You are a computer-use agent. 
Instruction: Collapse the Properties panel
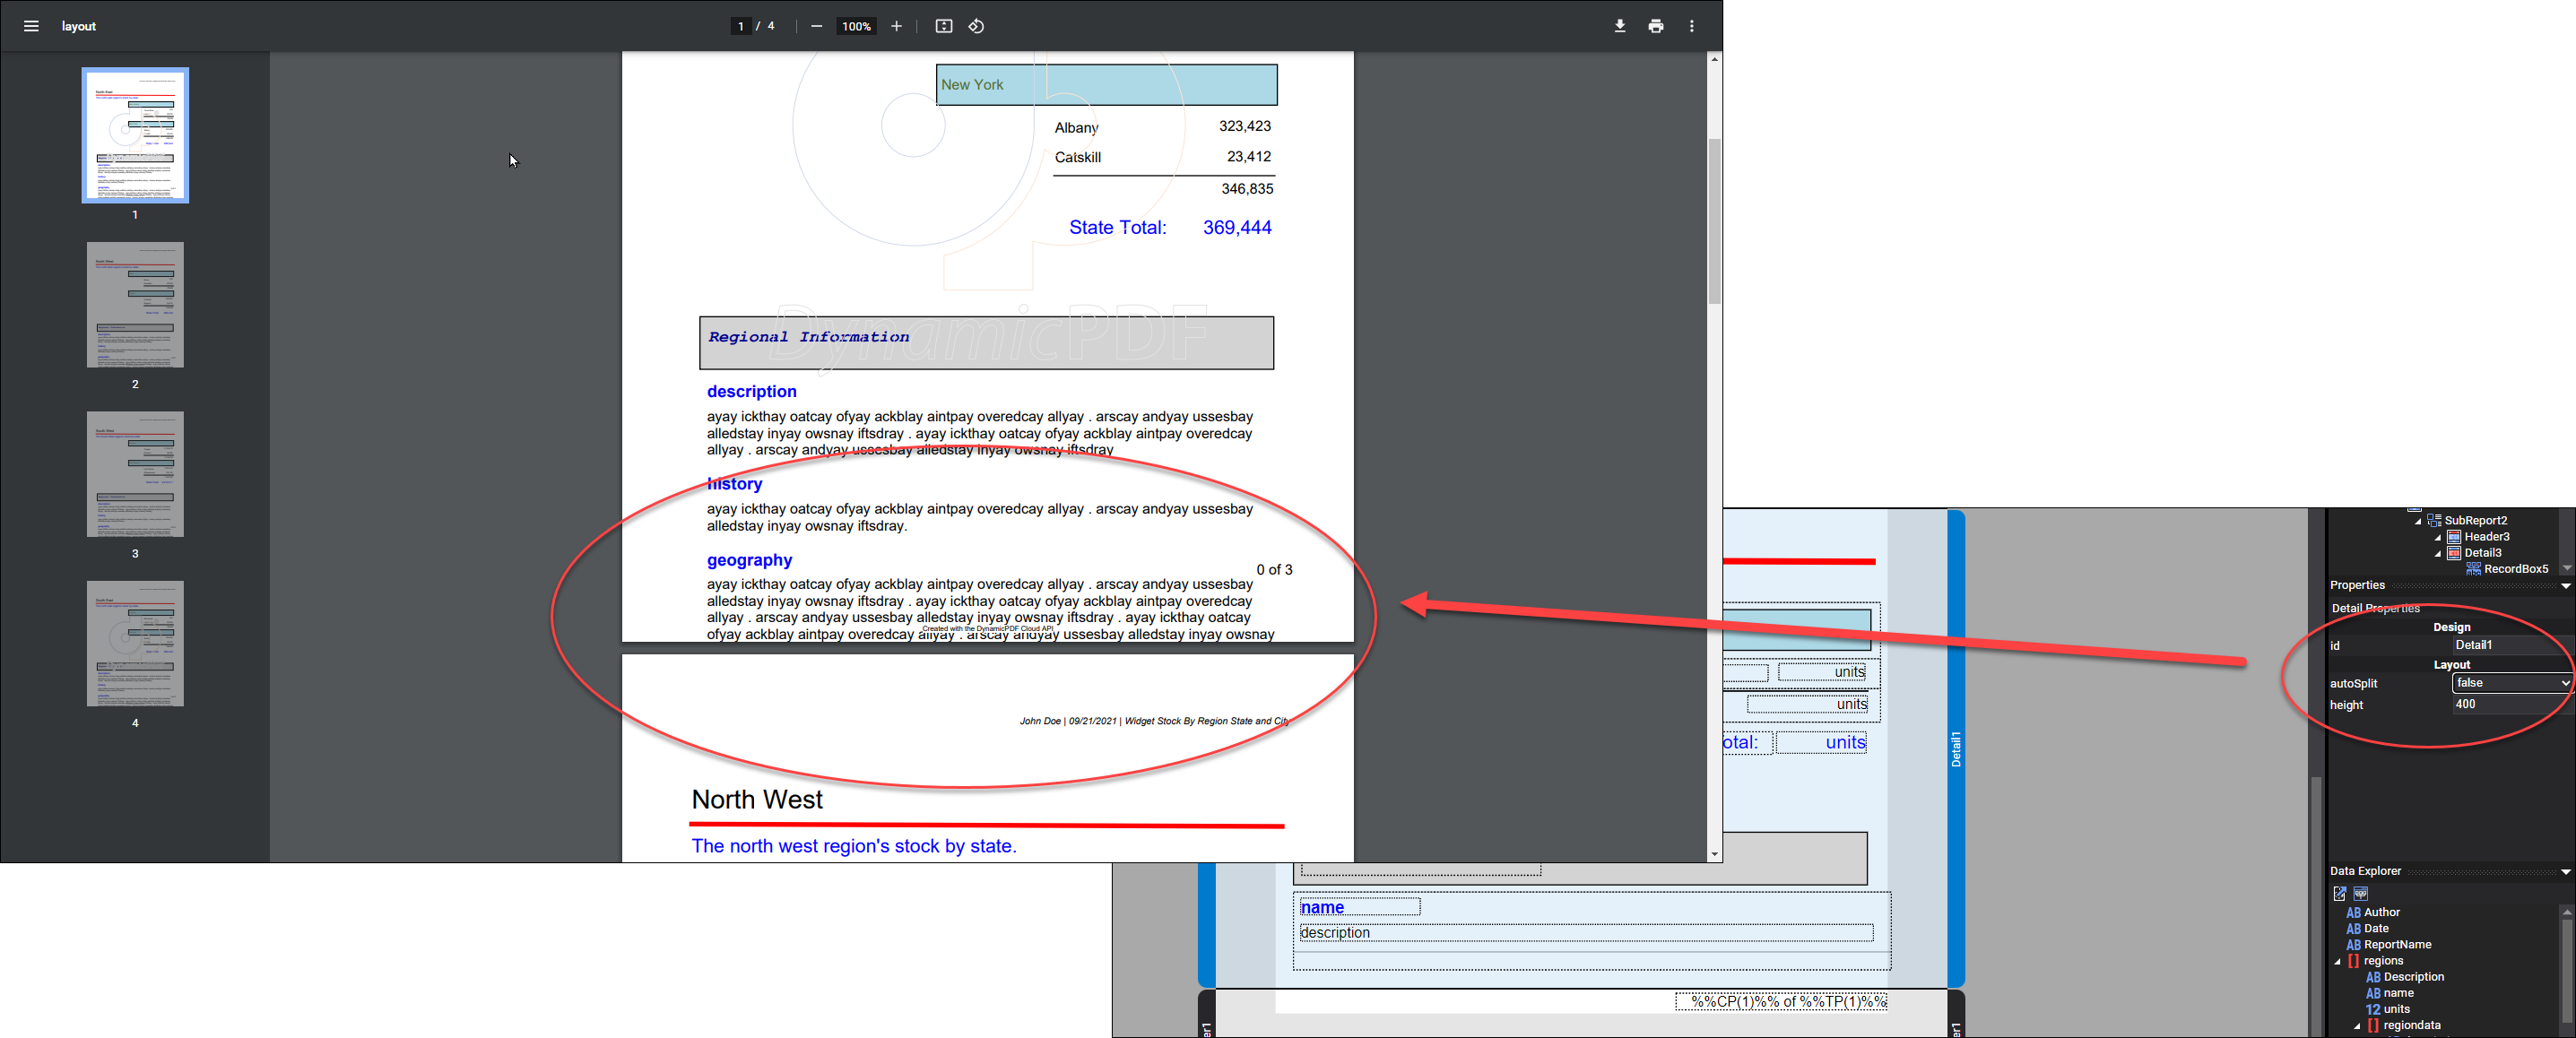coord(2565,586)
